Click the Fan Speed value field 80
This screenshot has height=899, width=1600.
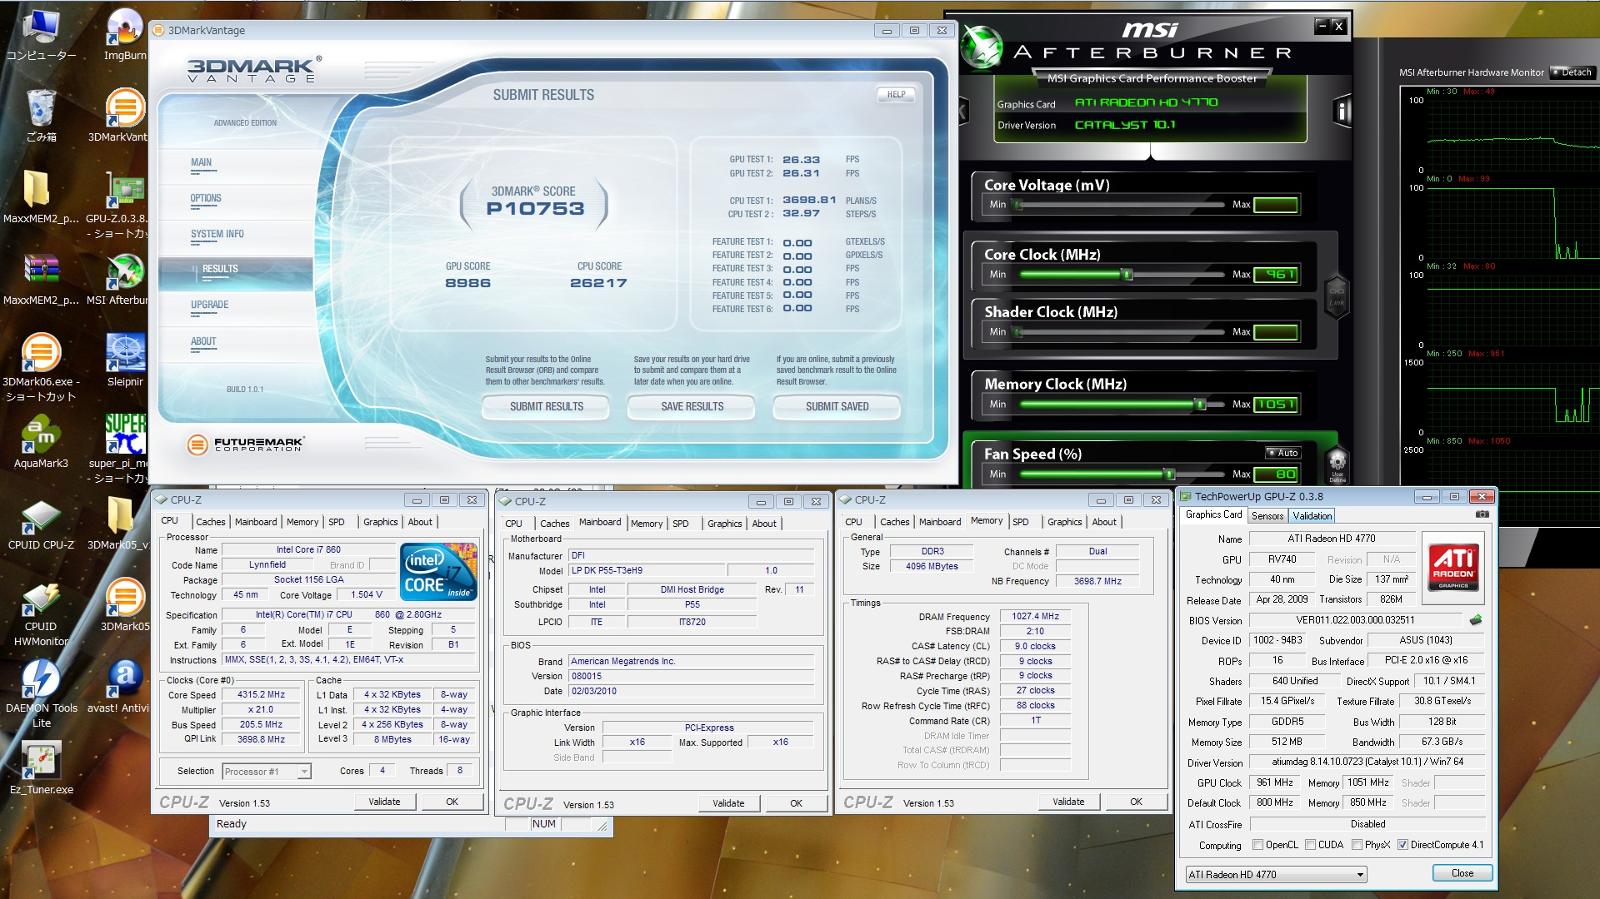[1276, 474]
